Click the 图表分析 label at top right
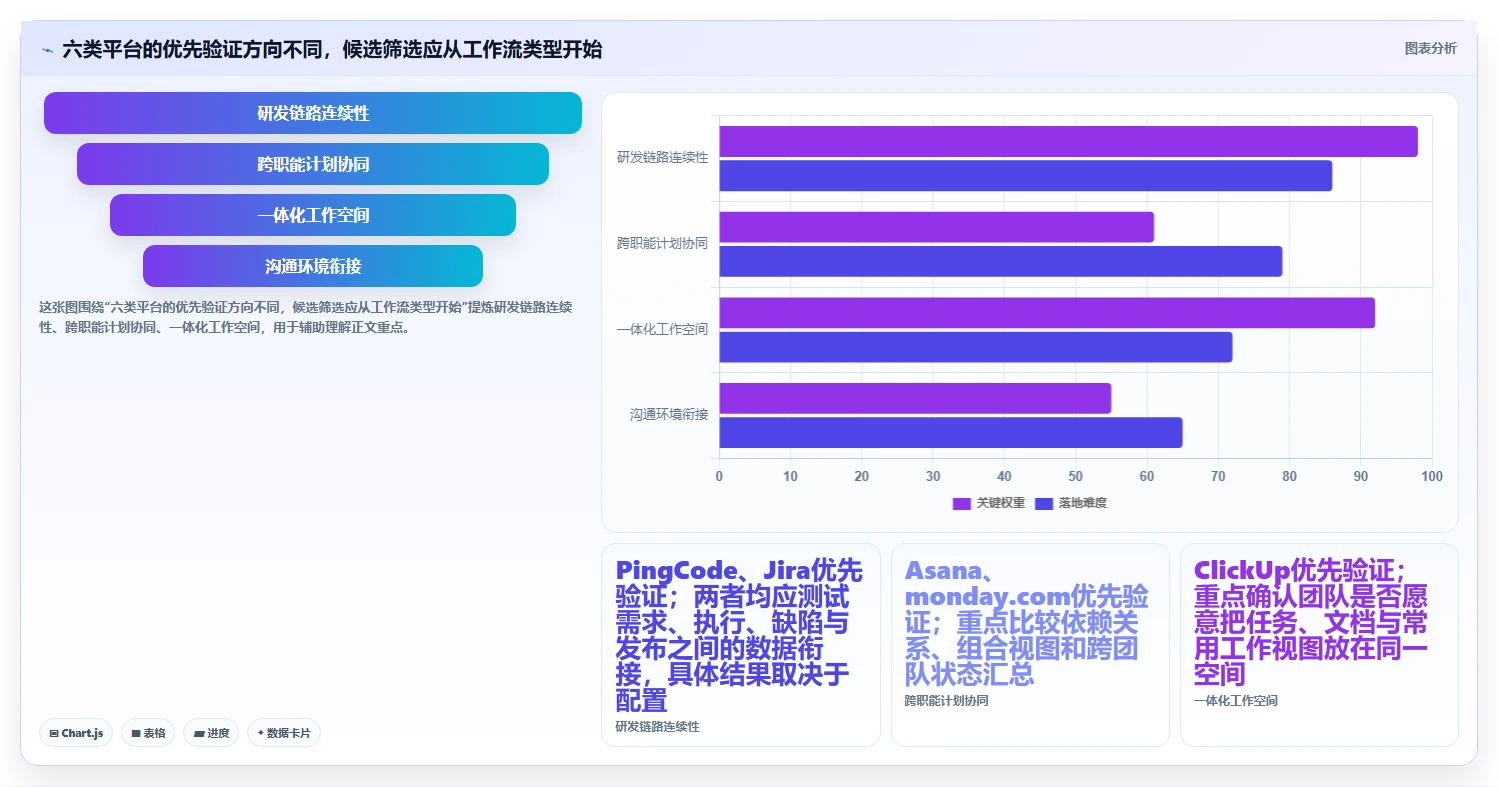 coord(1430,48)
